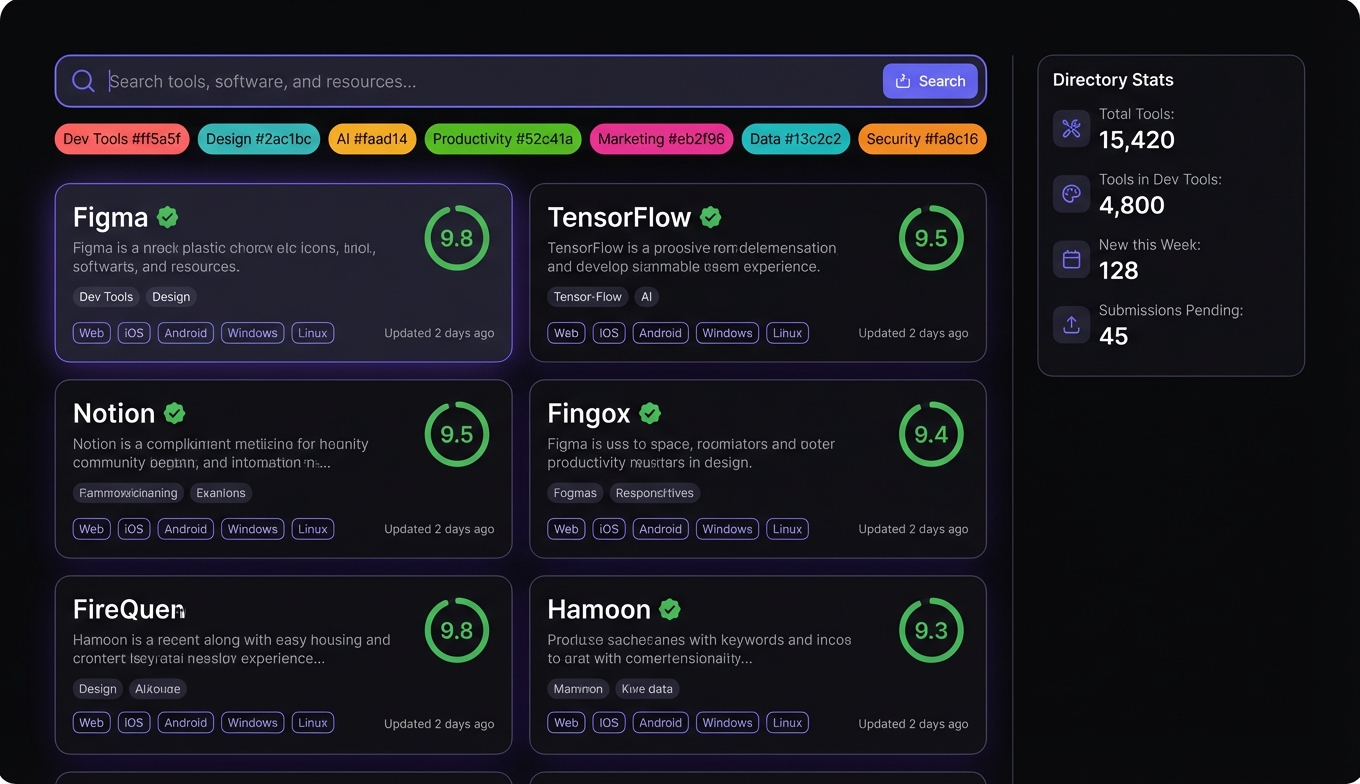Click the yellow AI color chip
This screenshot has width=1360, height=784.
(372, 139)
